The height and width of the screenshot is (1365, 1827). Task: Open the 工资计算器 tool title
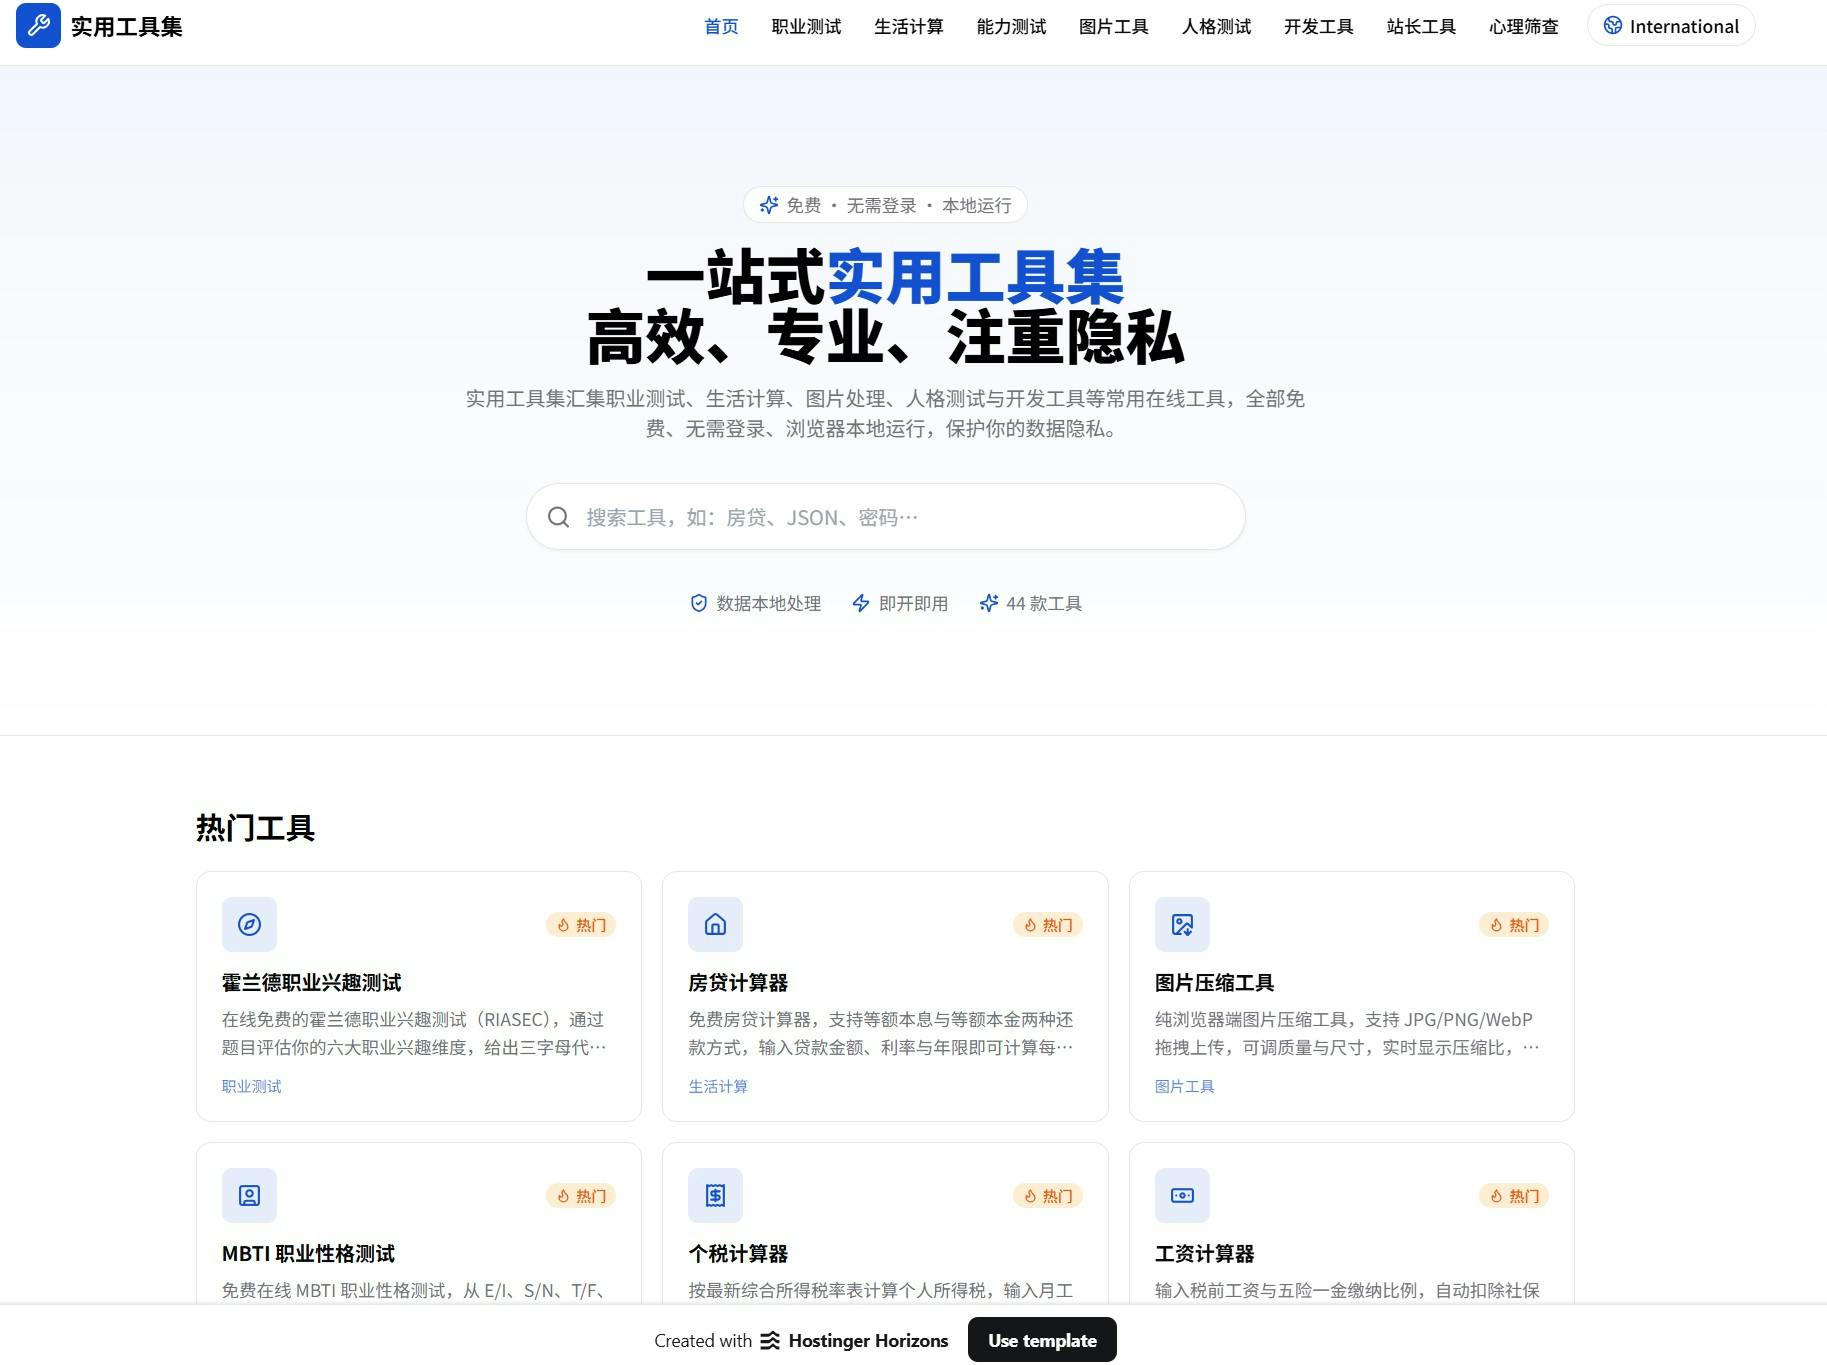[x=1205, y=1254]
